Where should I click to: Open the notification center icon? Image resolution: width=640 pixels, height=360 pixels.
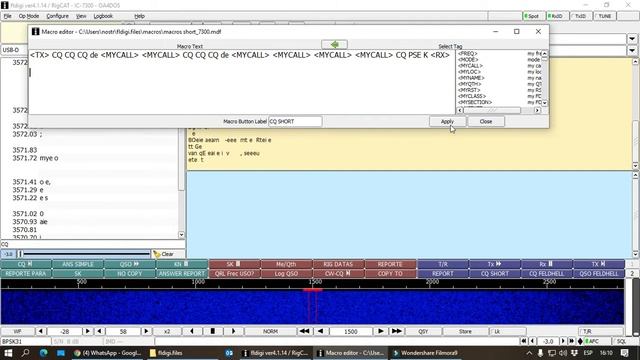(x=625, y=353)
